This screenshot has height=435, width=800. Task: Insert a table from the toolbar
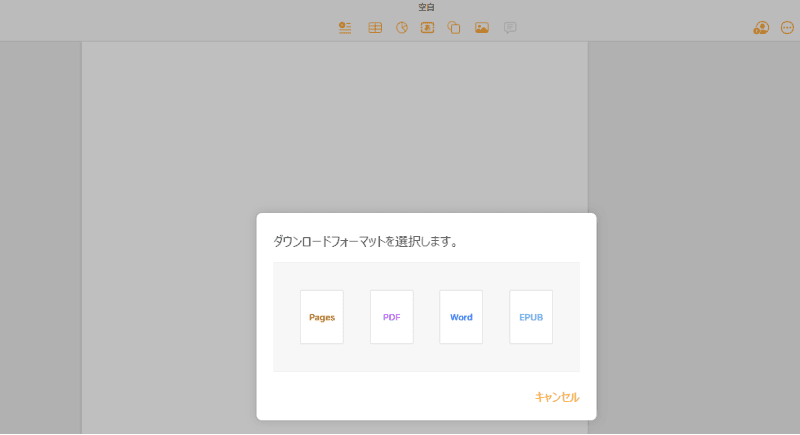coord(375,28)
